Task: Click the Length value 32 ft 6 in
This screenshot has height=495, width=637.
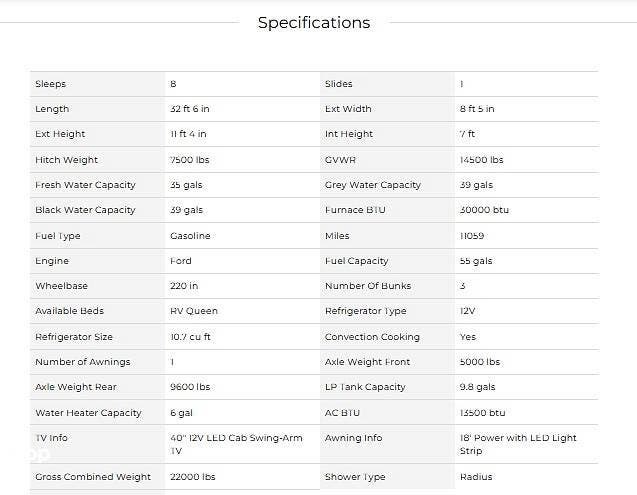Action: pyautogui.click(x=190, y=109)
